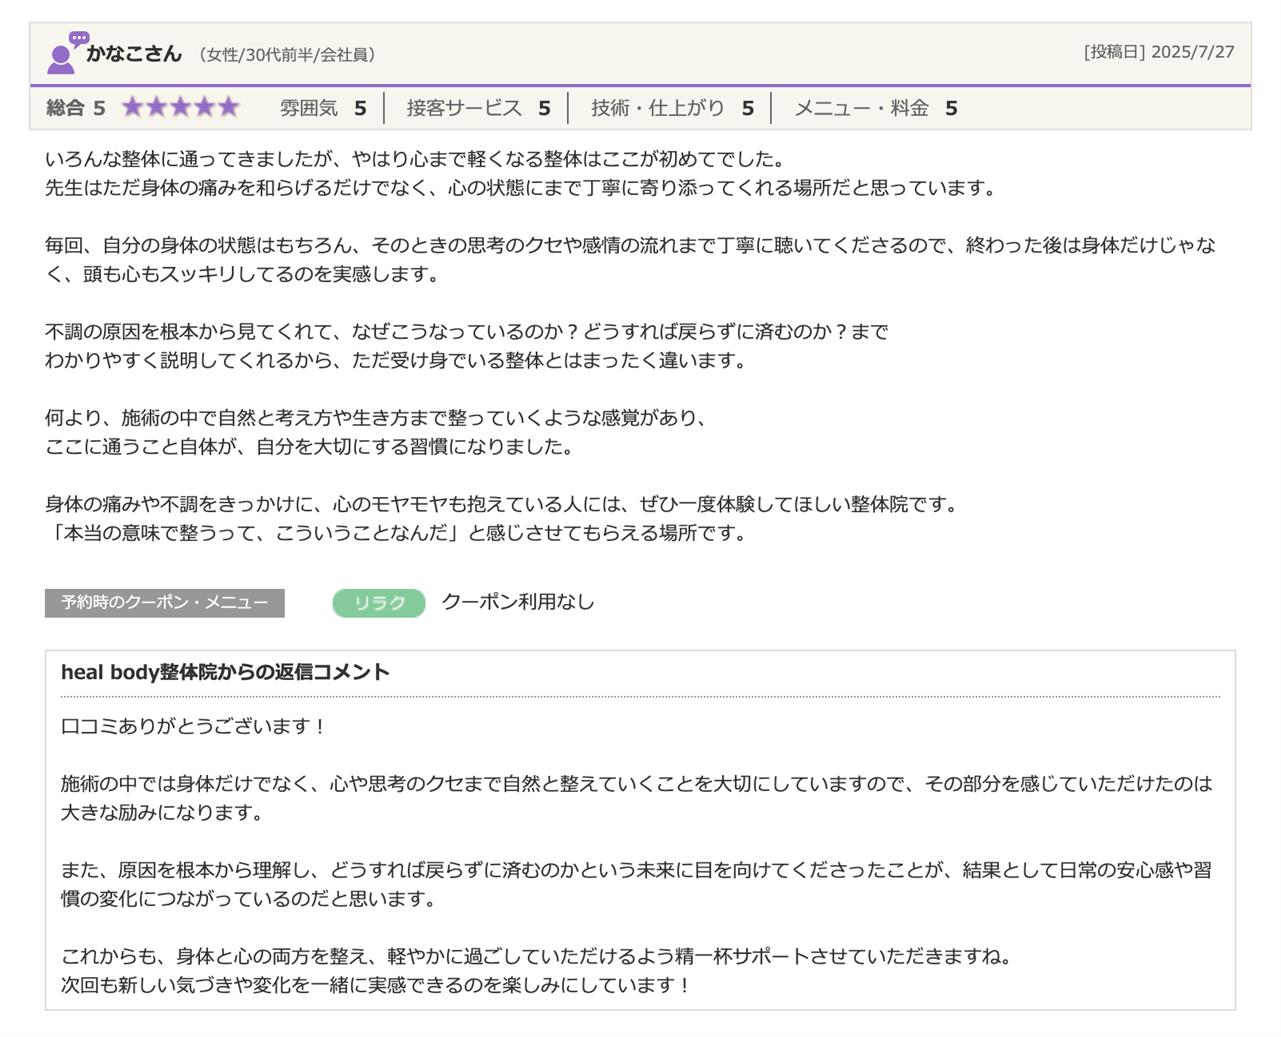Click the third purple rating star

point(181,108)
